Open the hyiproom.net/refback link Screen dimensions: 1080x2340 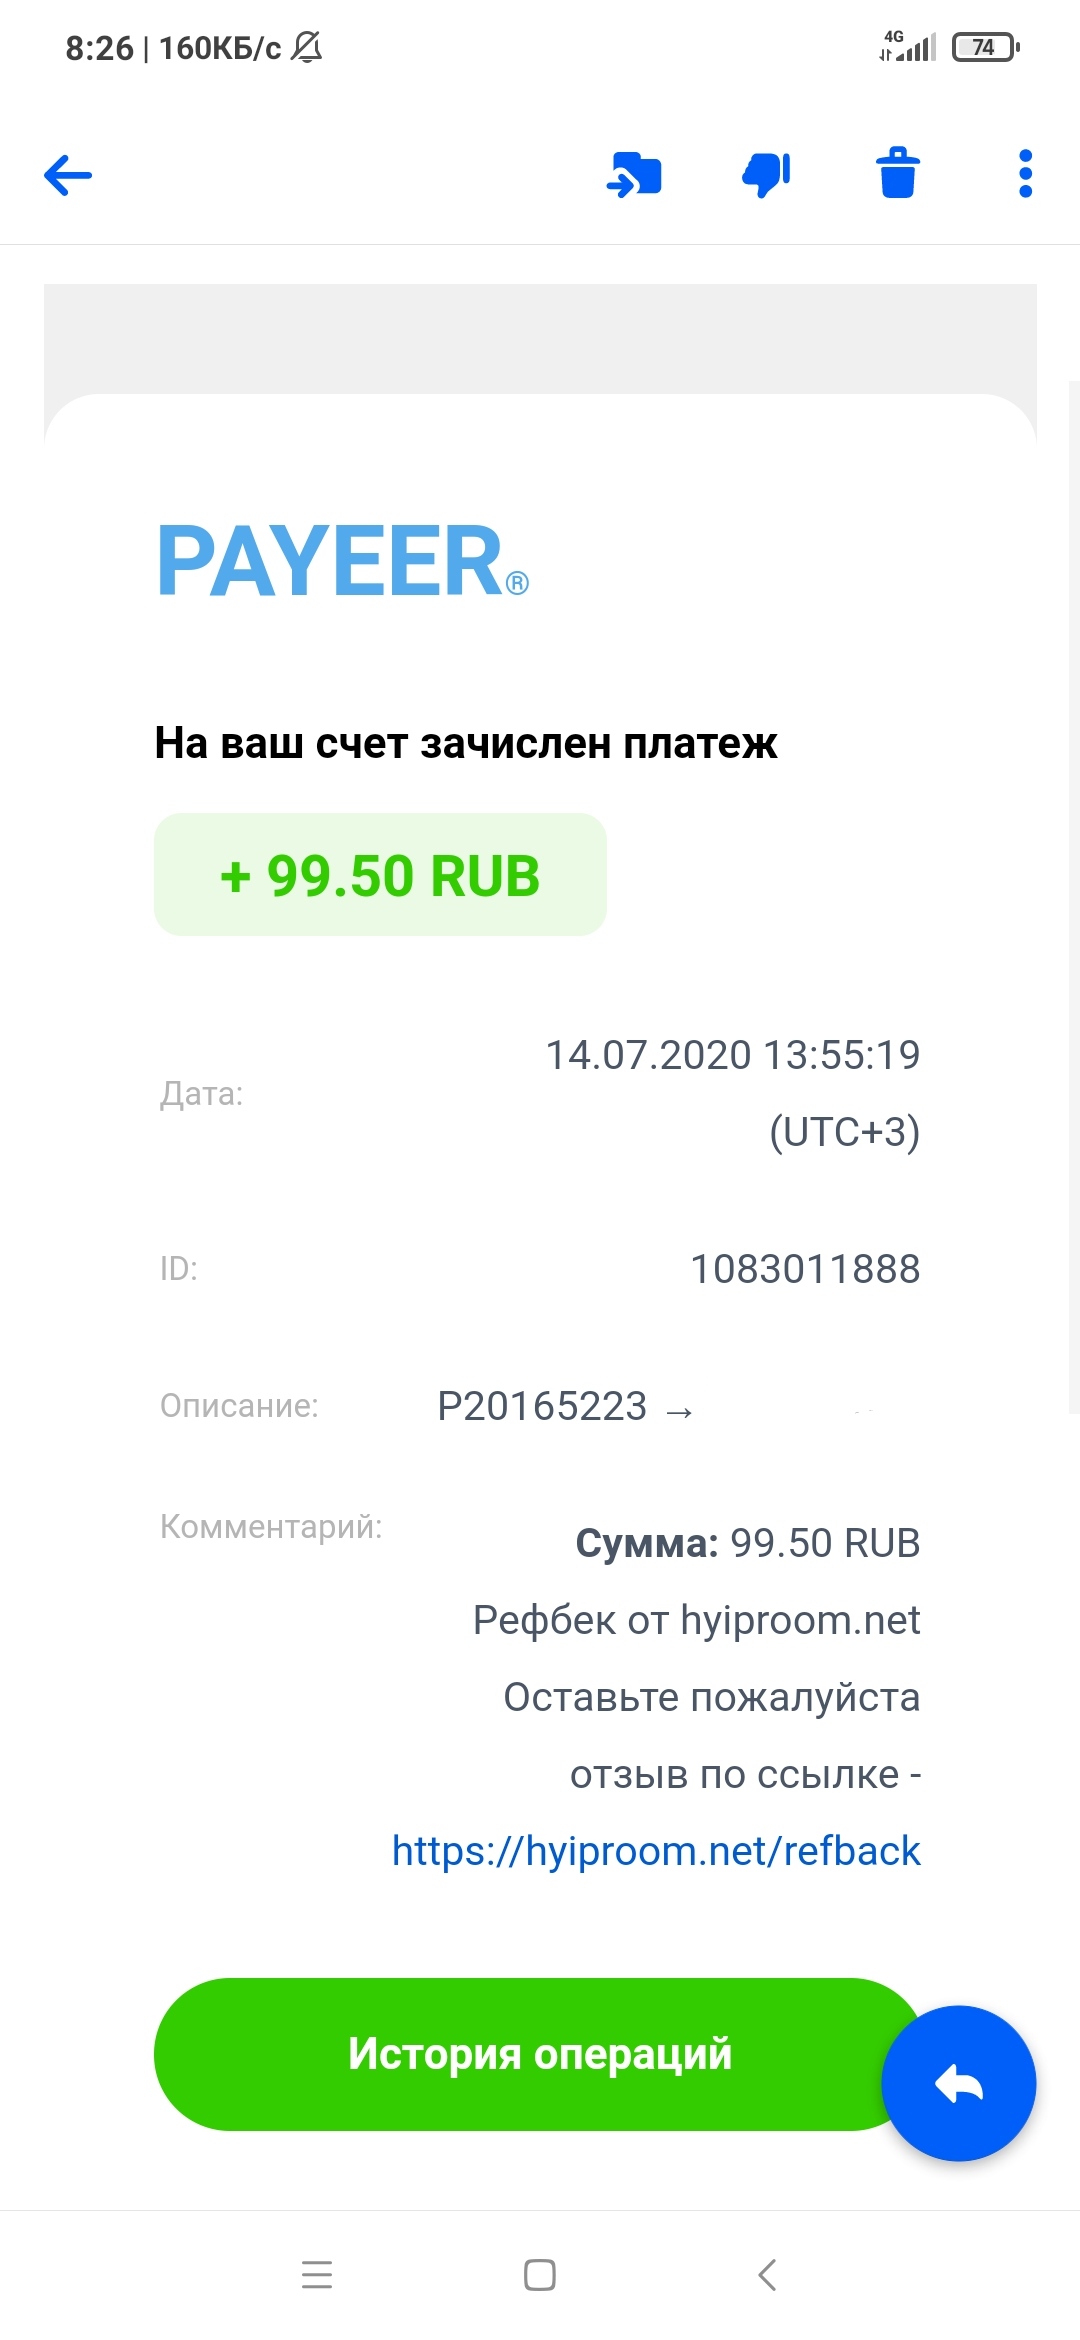tap(656, 1851)
